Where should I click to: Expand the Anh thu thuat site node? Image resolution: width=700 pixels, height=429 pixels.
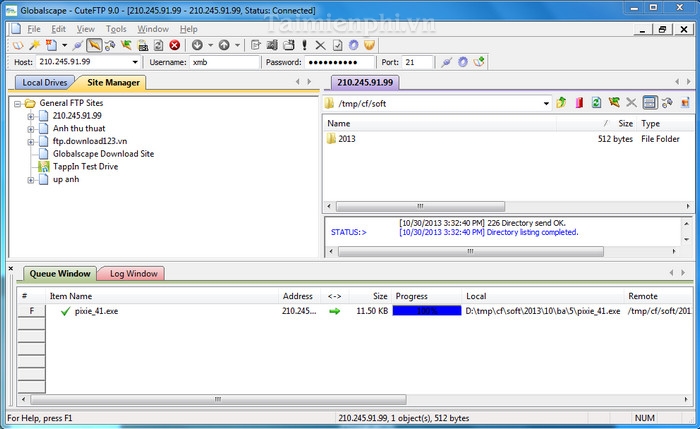click(x=31, y=129)
